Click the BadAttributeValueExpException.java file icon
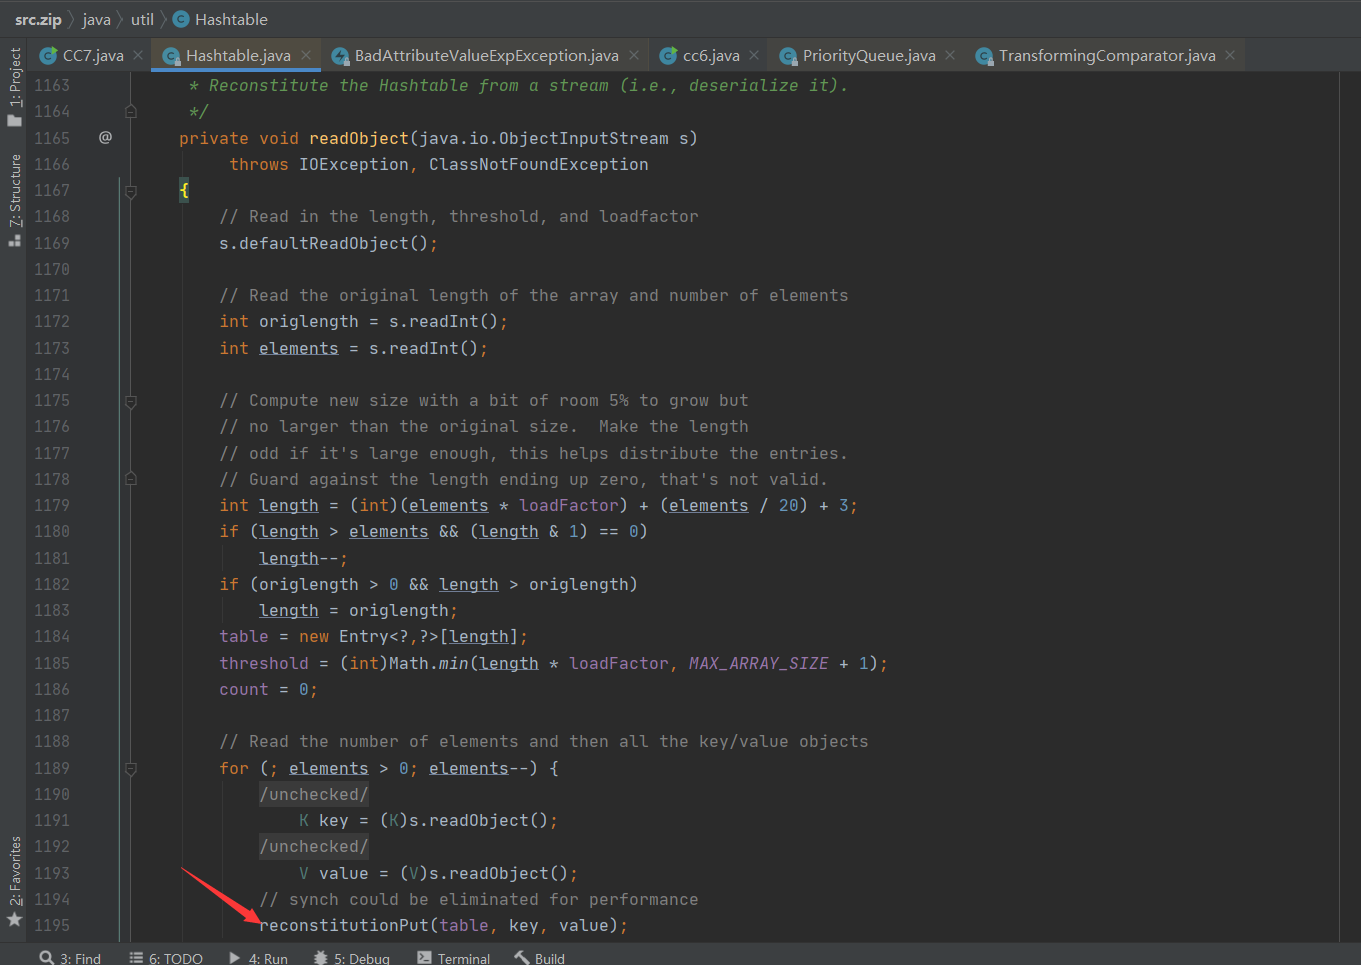The image size is (1361, 965). [340, 56]
